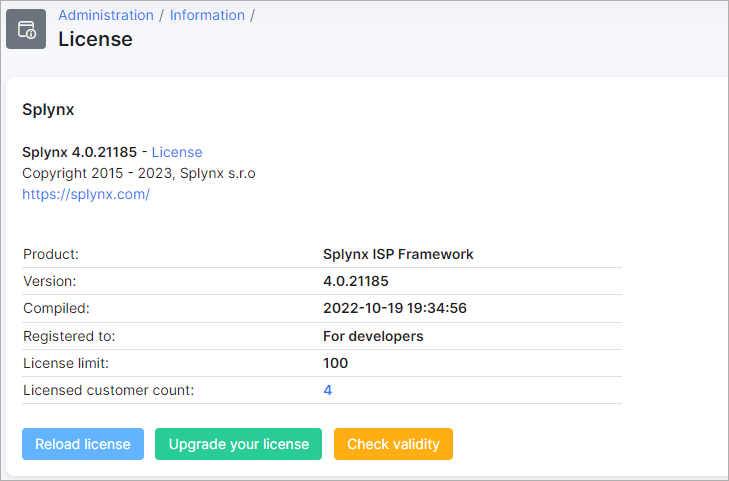This screenshot has width=729, height=481.
Task: Select the 'For developers' registered value
Action: click(x=373, y=336)
